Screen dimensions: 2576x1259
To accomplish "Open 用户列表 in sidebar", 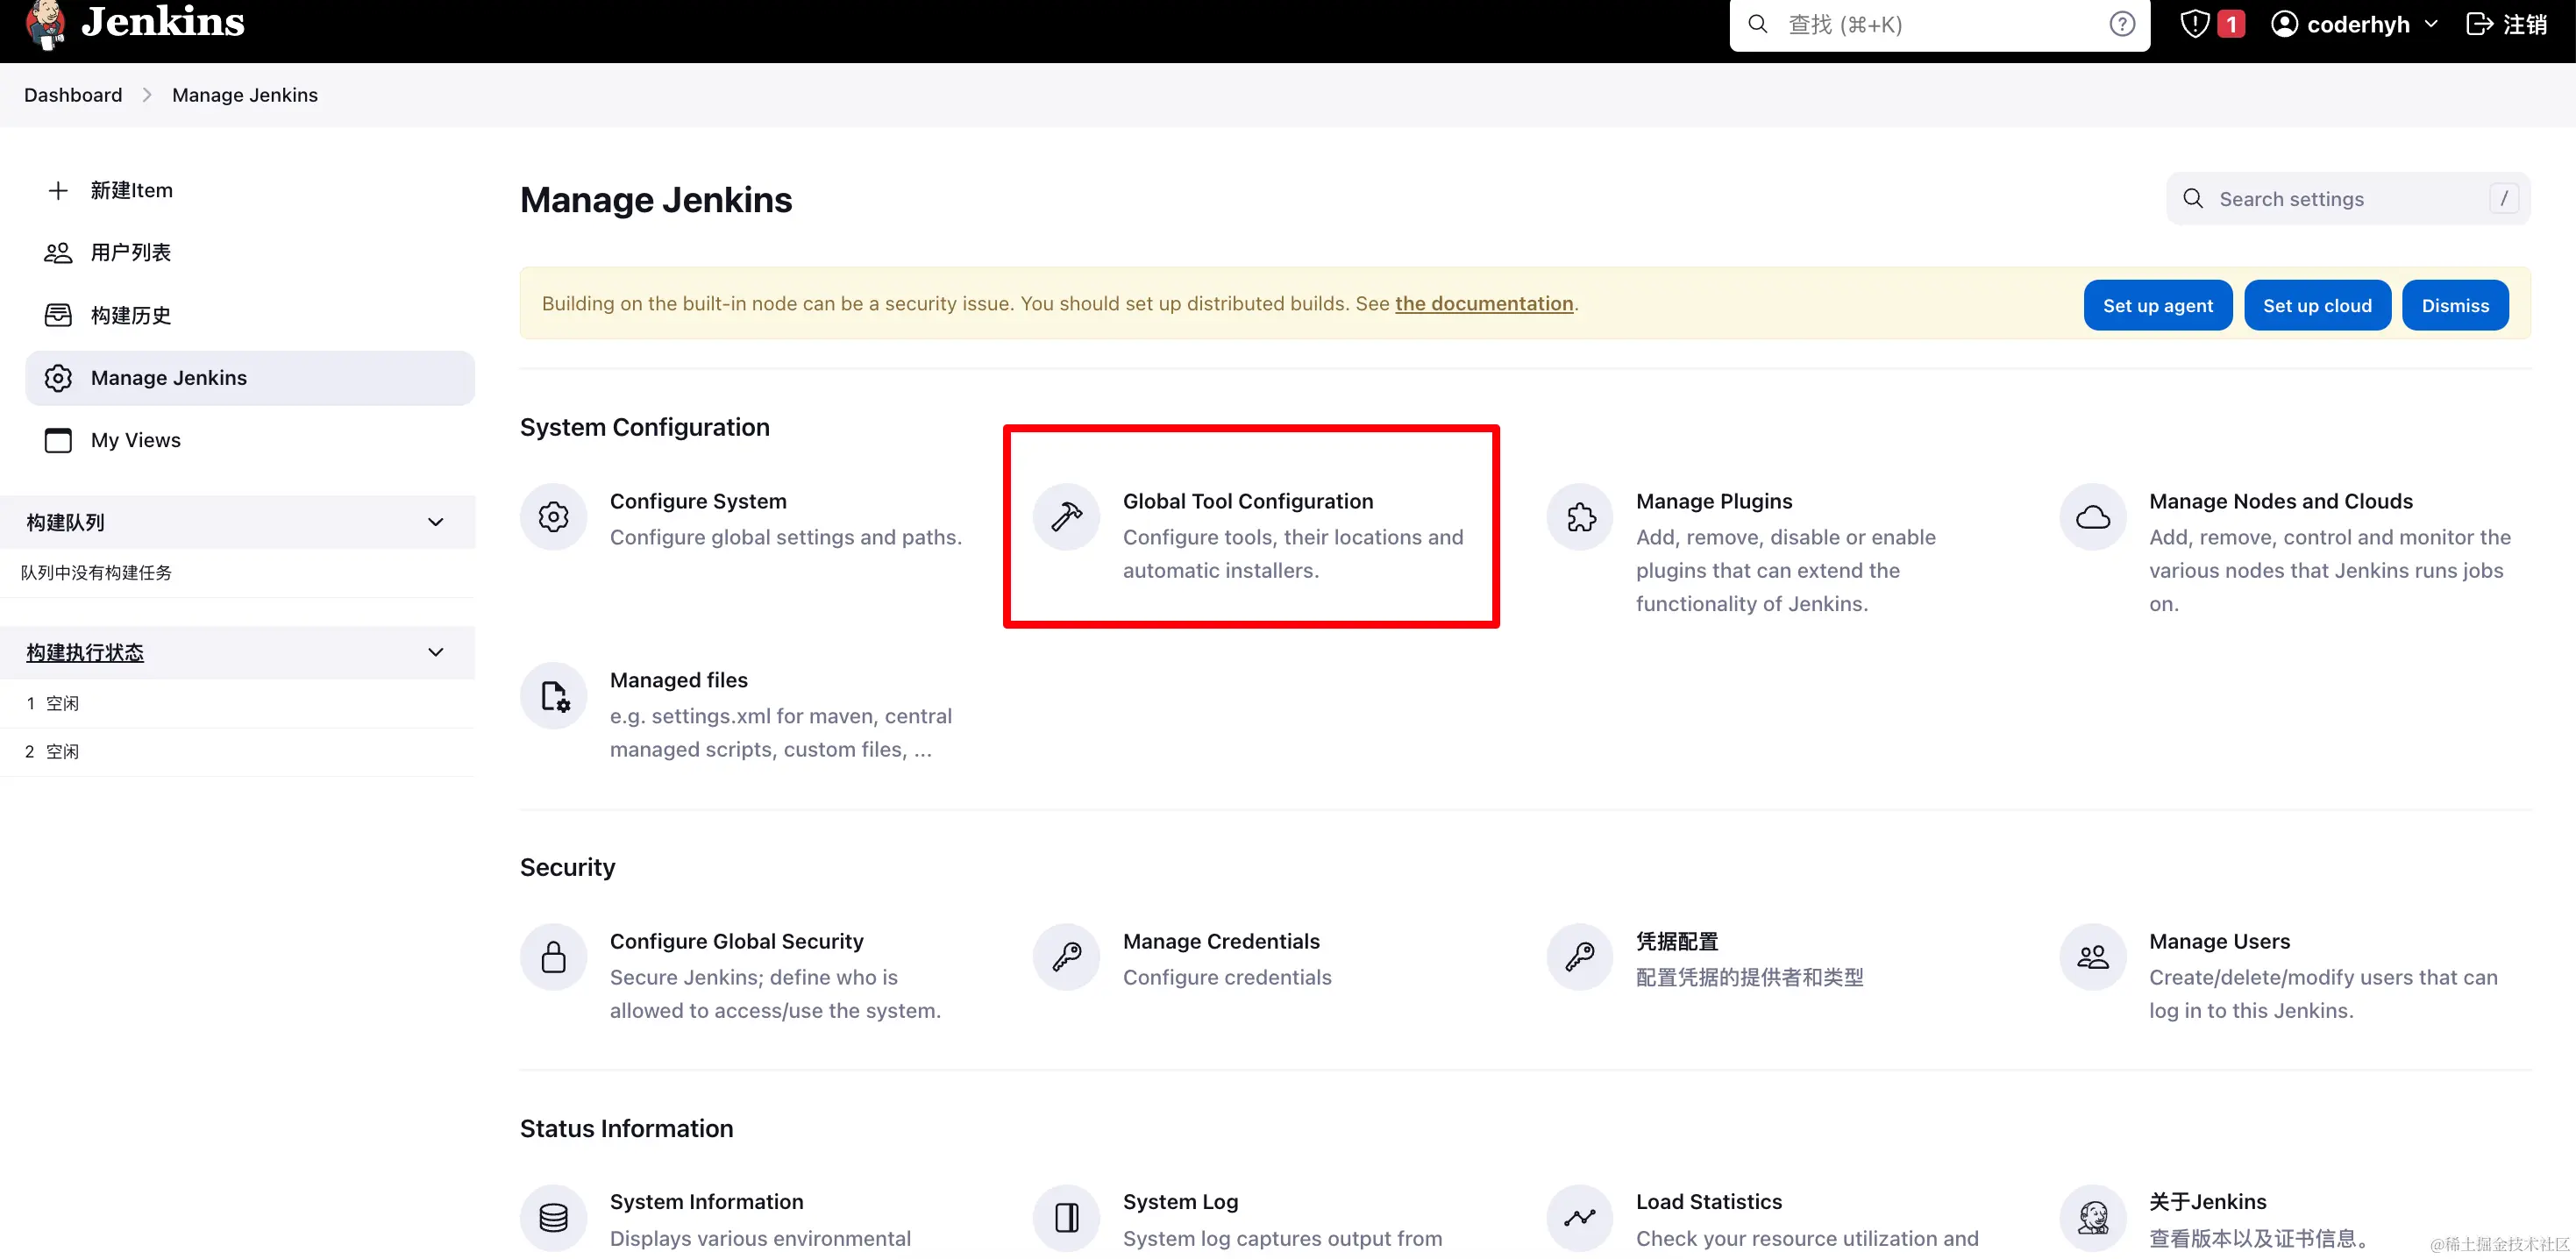I will click(x=250, y=253).
